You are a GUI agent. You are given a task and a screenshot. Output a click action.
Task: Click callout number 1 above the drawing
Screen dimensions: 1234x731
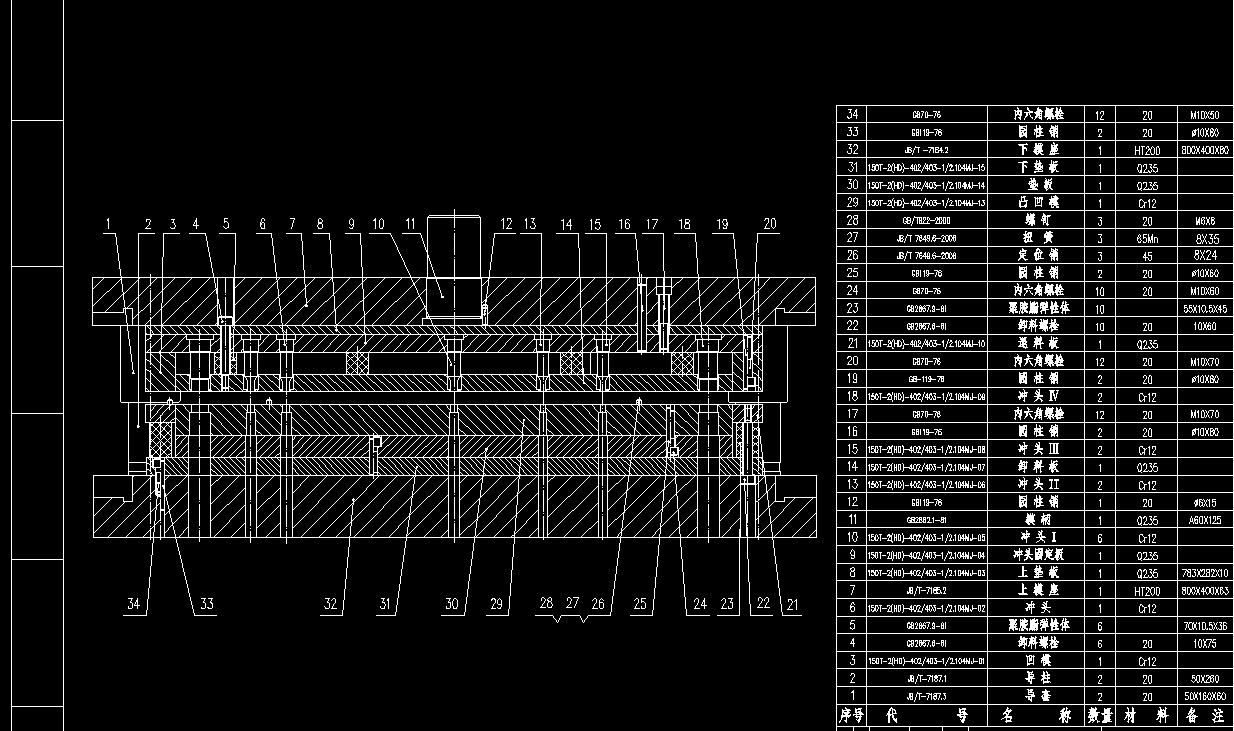(x=110, y=224)
